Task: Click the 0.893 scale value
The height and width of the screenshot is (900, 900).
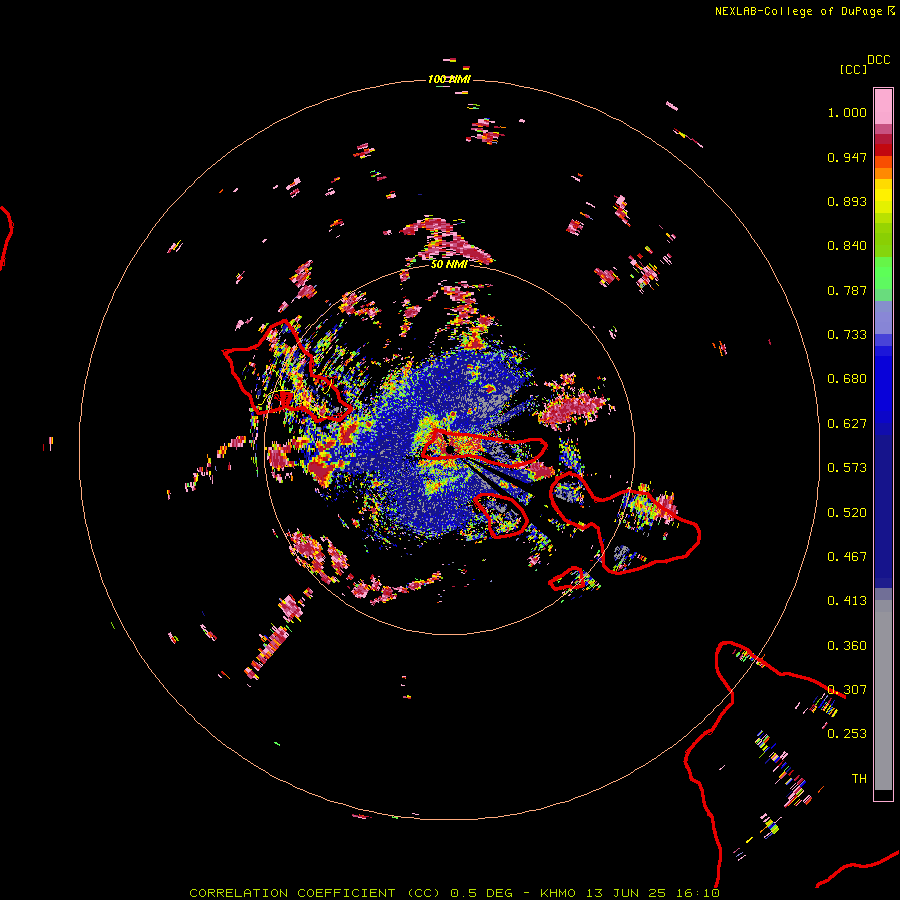Action: [847, 201]
